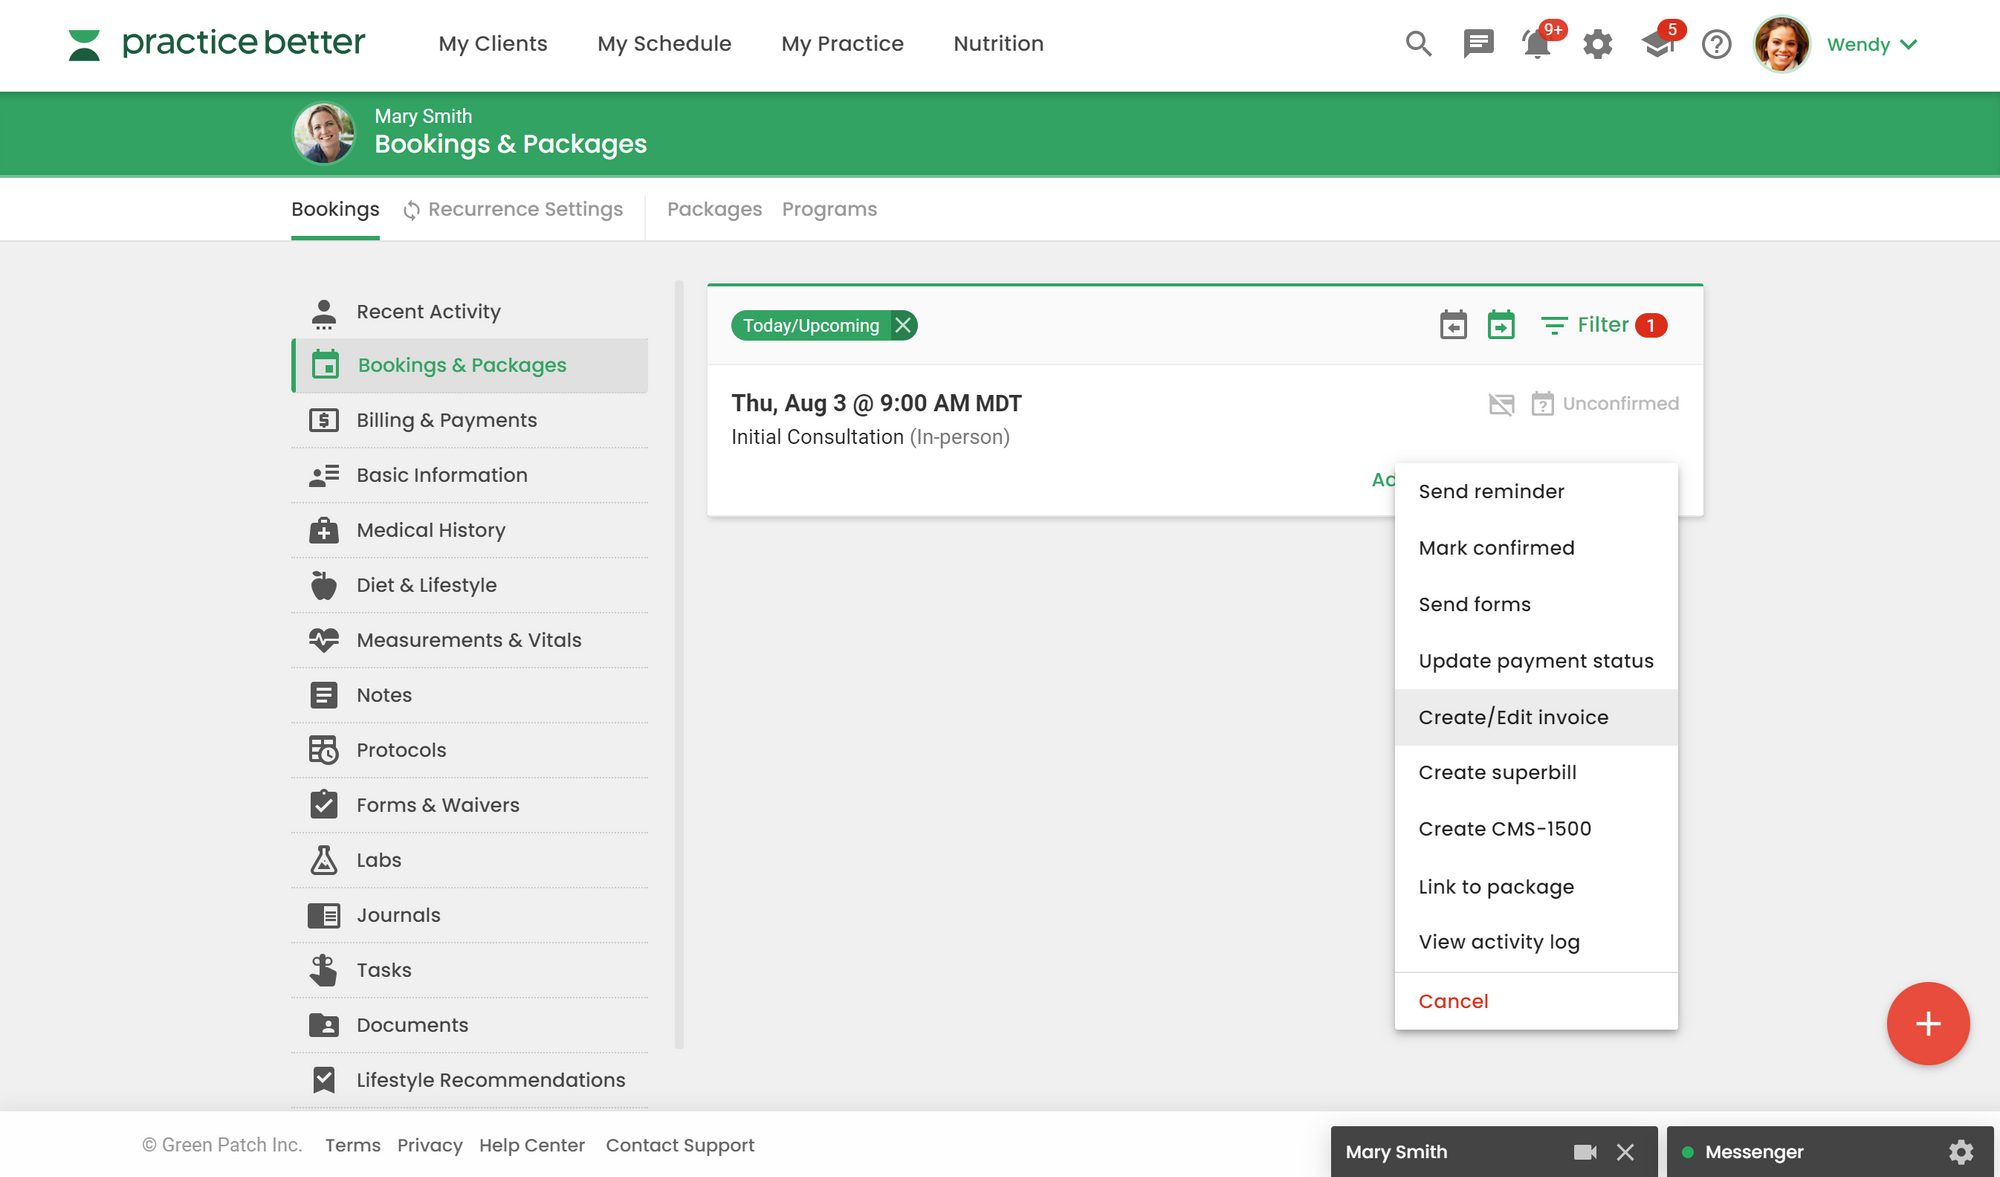Click the sidebar scrollbar
The image size is (2000, 1177).
pyautogui.click(x=679, y=664)
